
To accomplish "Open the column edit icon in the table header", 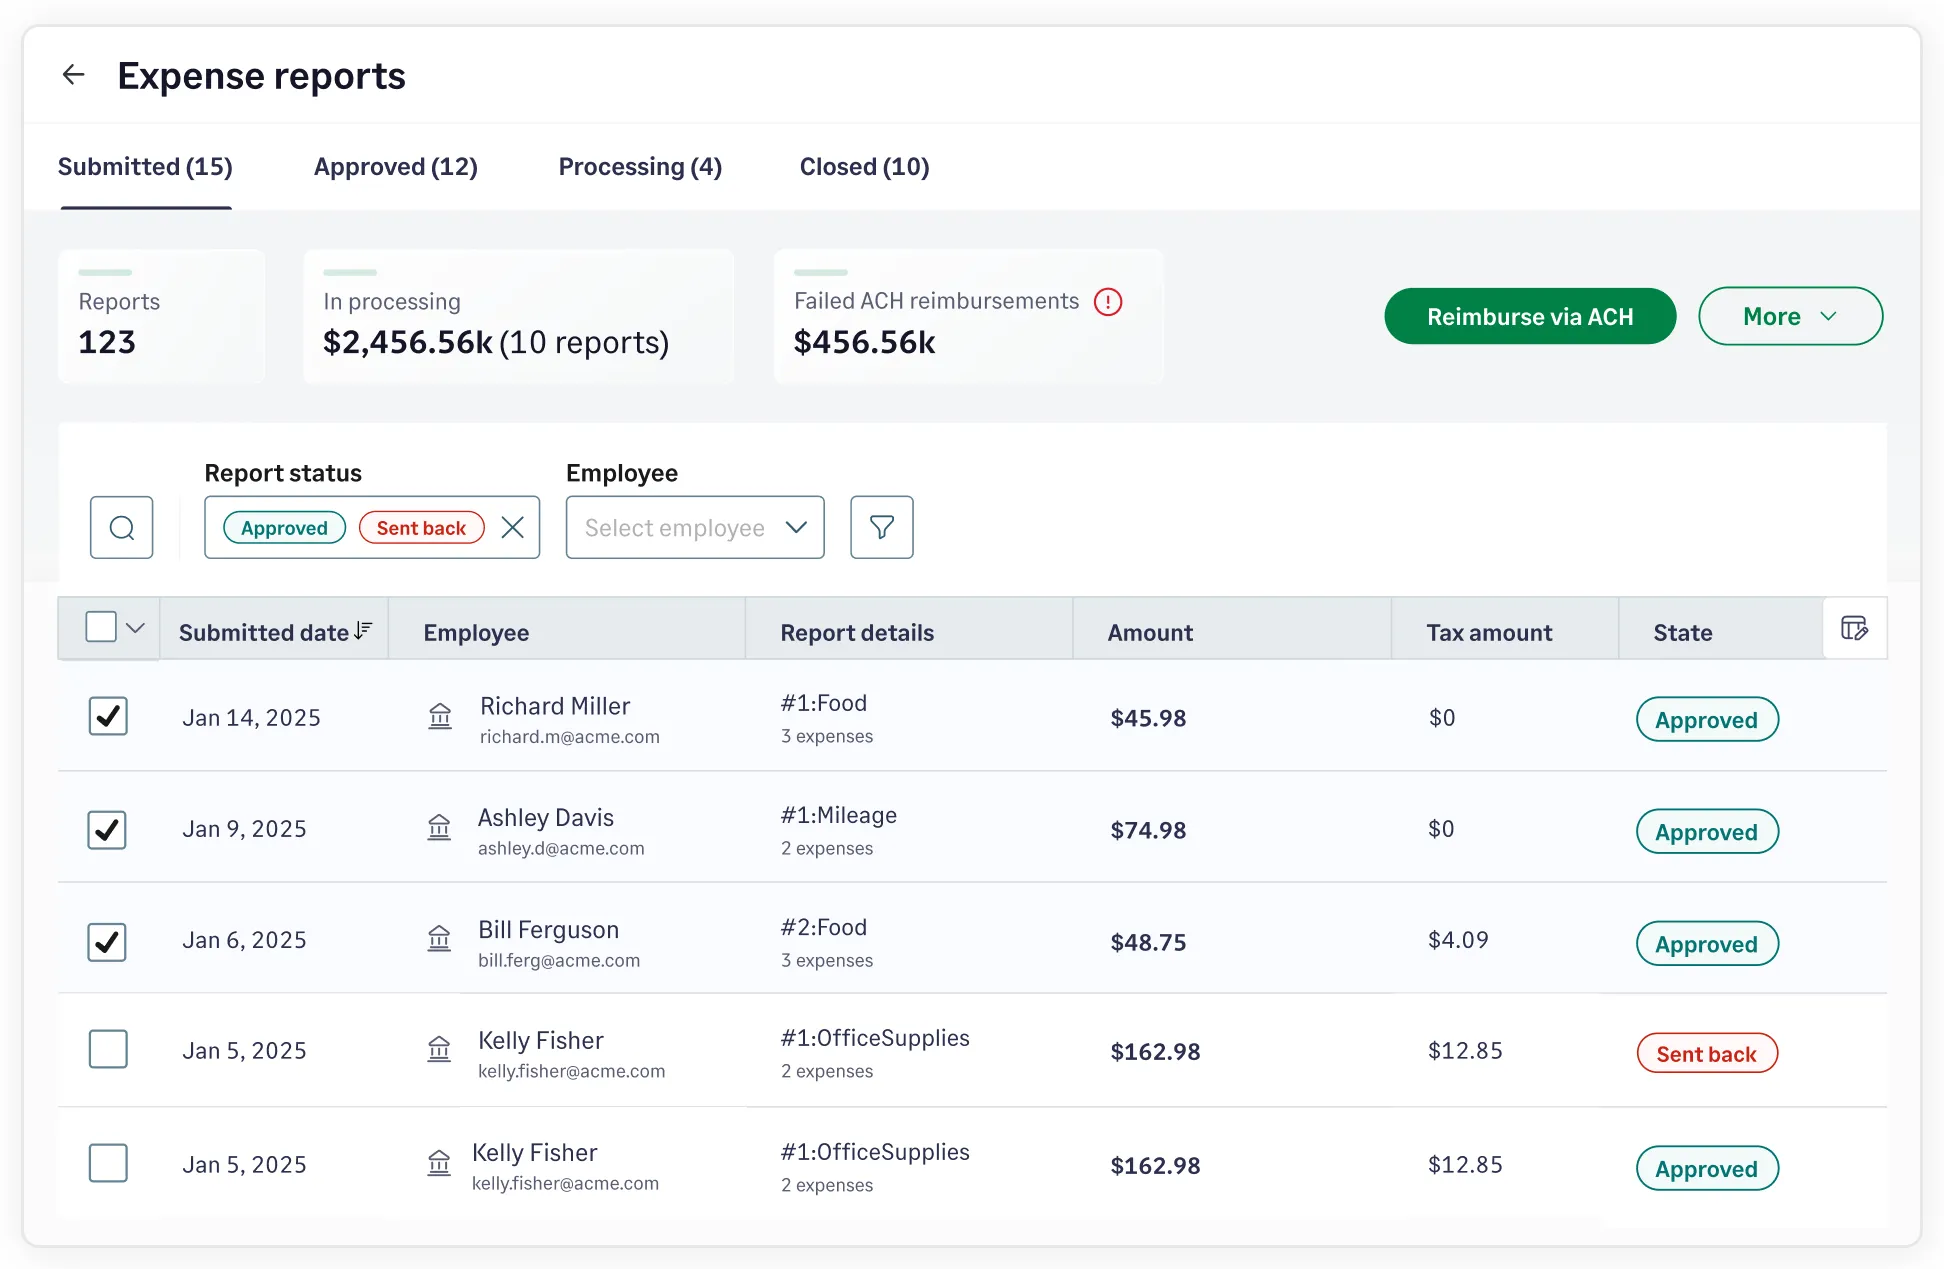I will [1855, 628].
